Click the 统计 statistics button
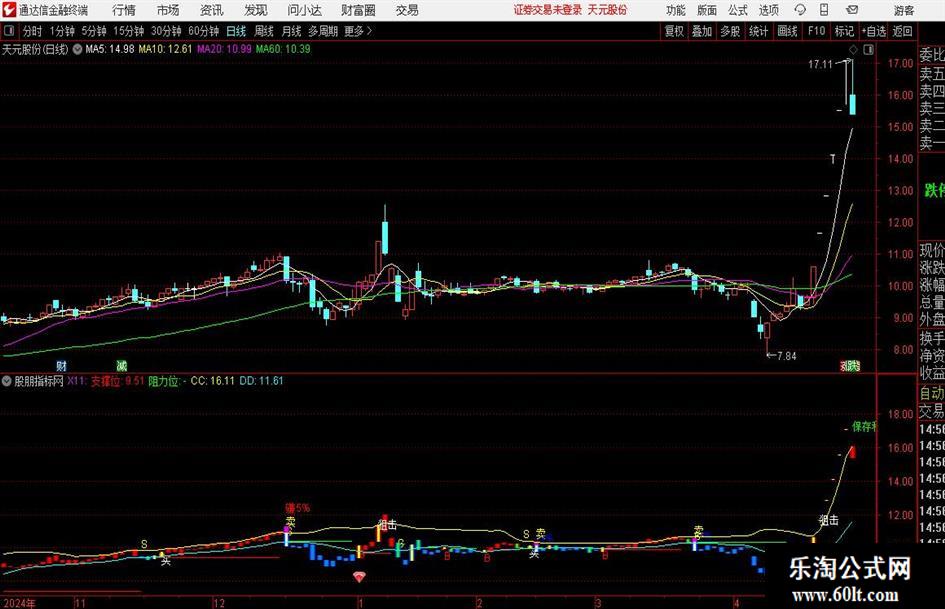This screenshot has height=609, width=945. coord(758,31)
